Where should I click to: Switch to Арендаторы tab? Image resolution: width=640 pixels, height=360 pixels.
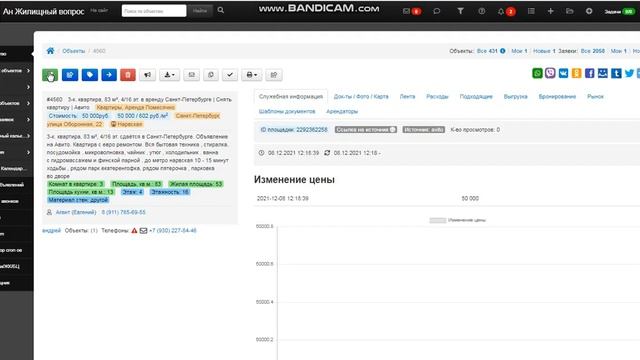point(342,111)
